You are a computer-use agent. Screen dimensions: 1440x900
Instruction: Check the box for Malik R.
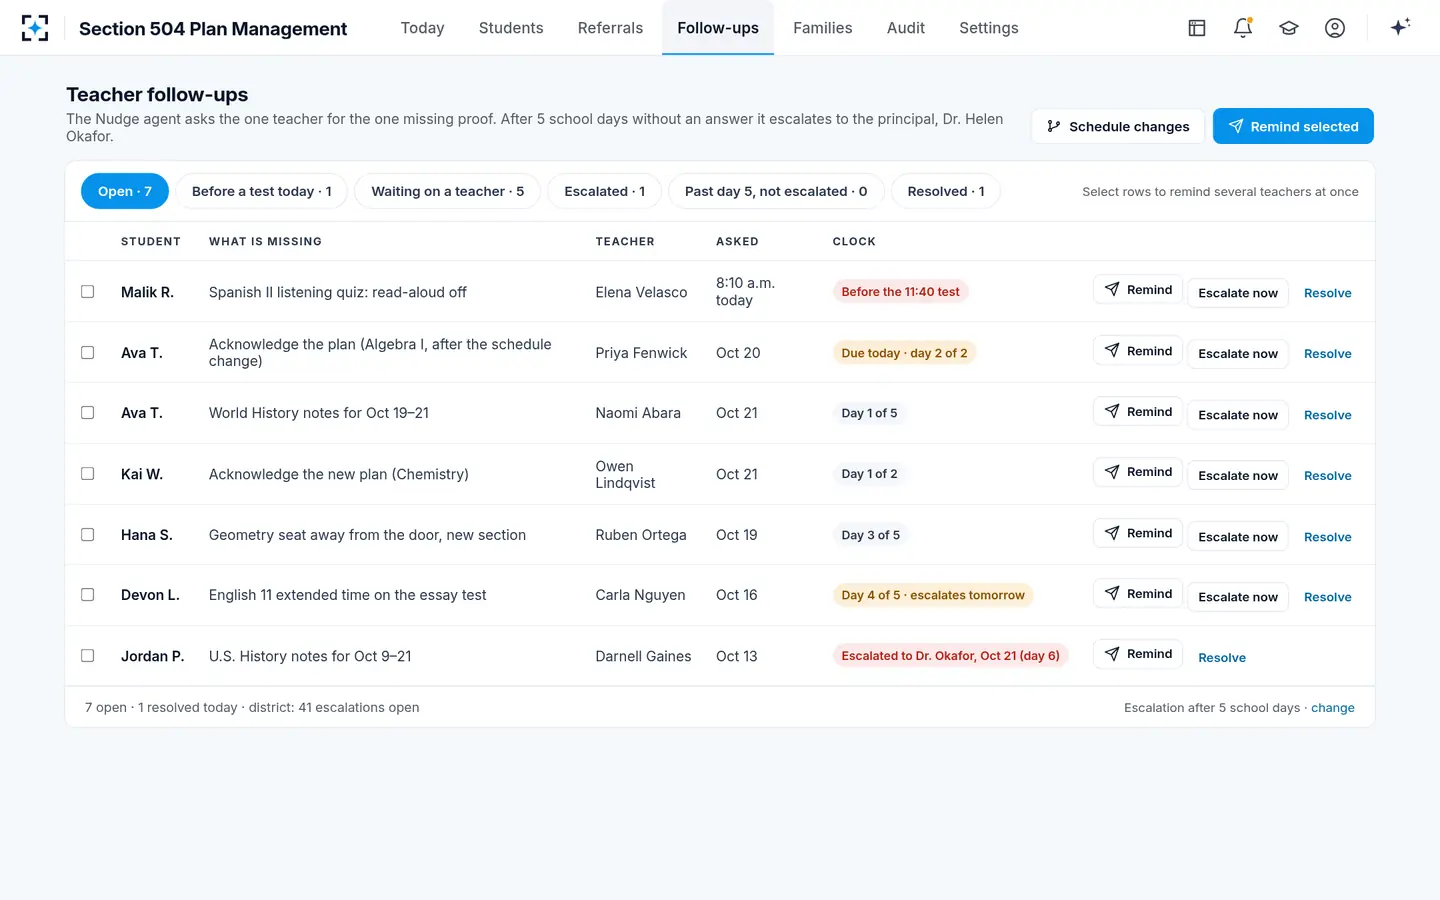coord(88,292)
